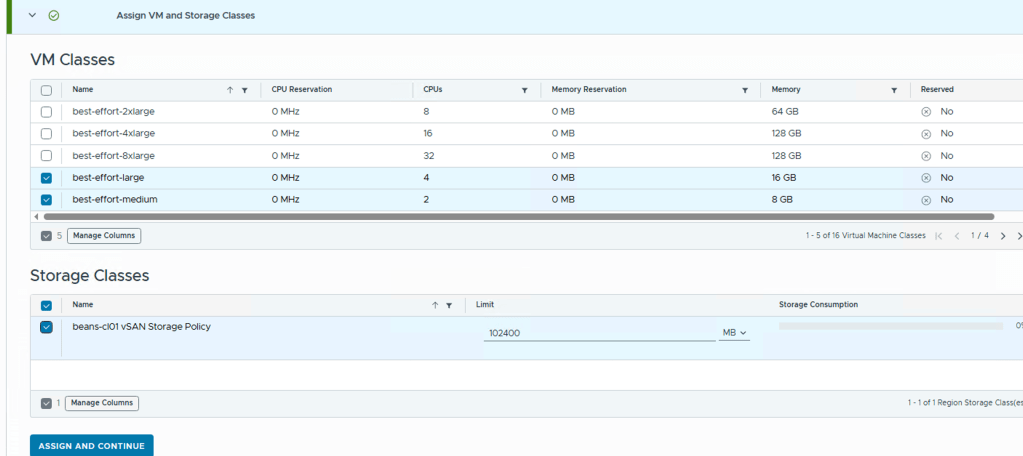Open Manage Columns for Storage Classes
1023x456 pixels.
(x=101, y=403)
